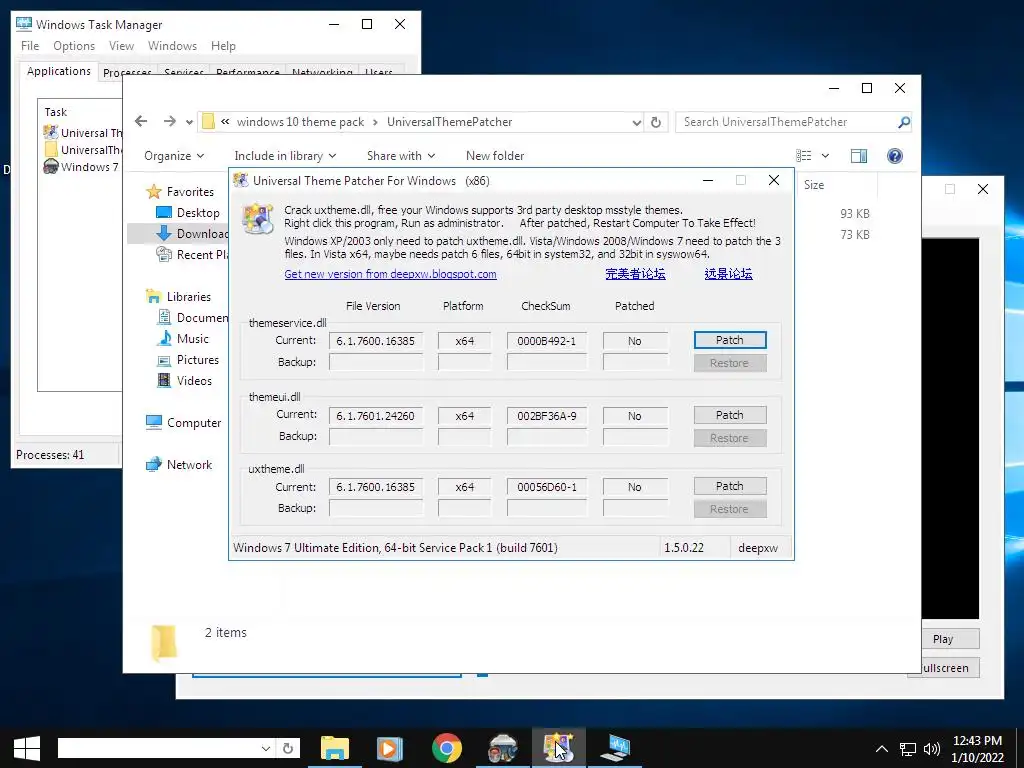This screenshot has width=1024, height=768.
Task: Click the Task Manager taskbar icon
Action: point(615,748)
